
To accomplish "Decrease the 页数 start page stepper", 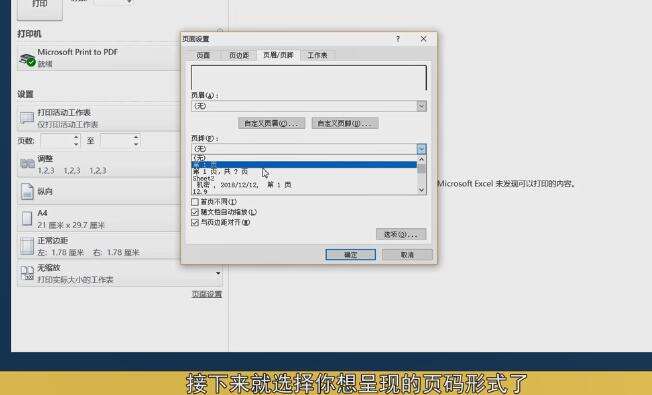I will coord(76,144).
